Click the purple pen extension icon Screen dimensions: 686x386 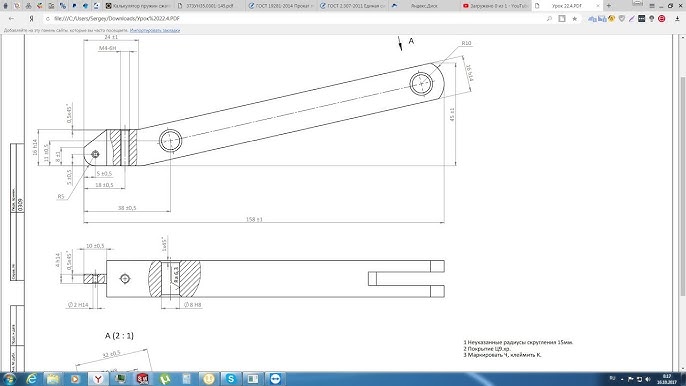click(631, 19)
